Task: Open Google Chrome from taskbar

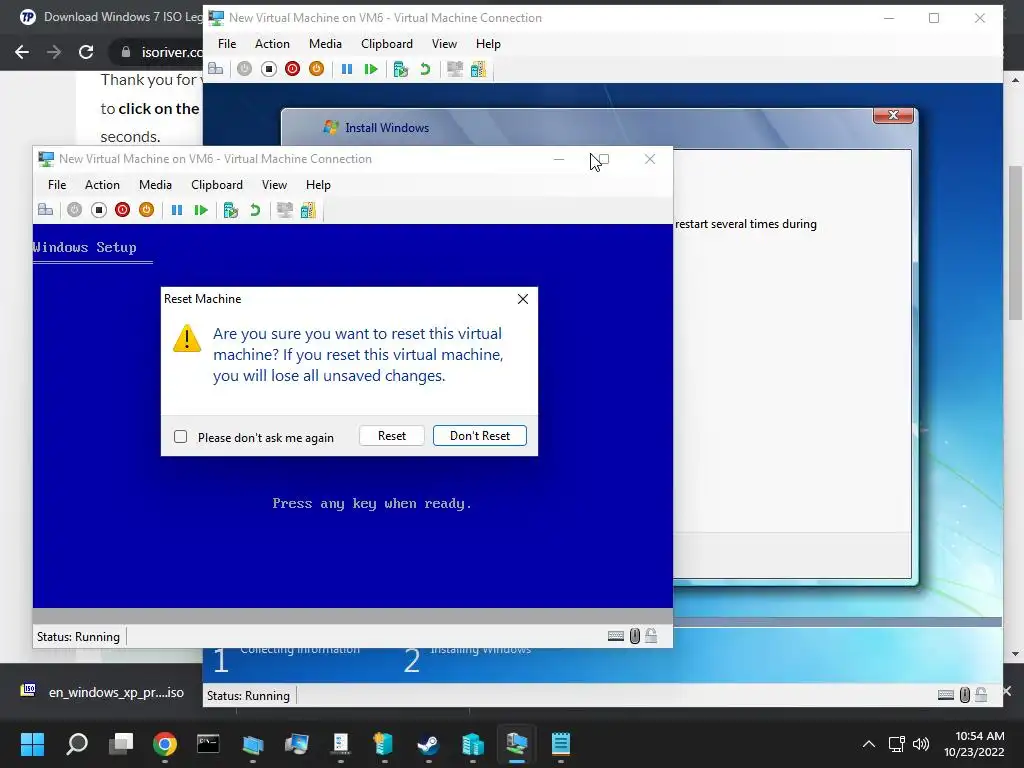Action: 165,744
